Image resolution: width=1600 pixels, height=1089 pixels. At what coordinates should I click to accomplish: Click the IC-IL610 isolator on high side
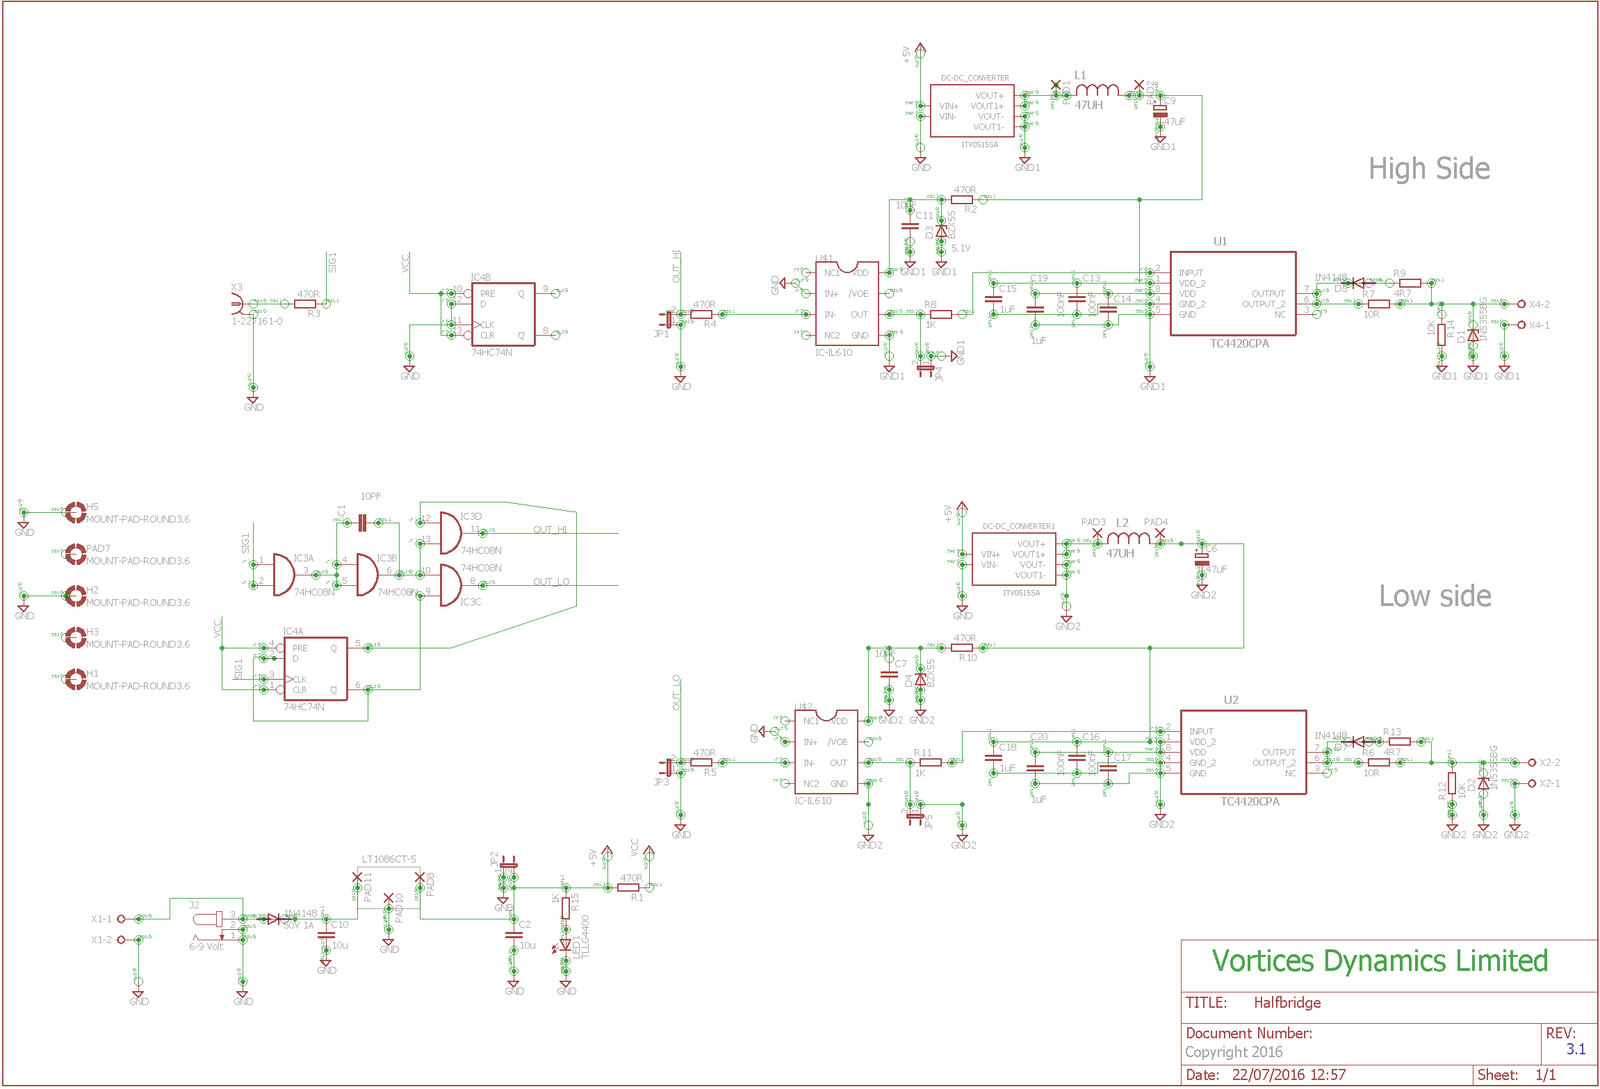[847, 304]
